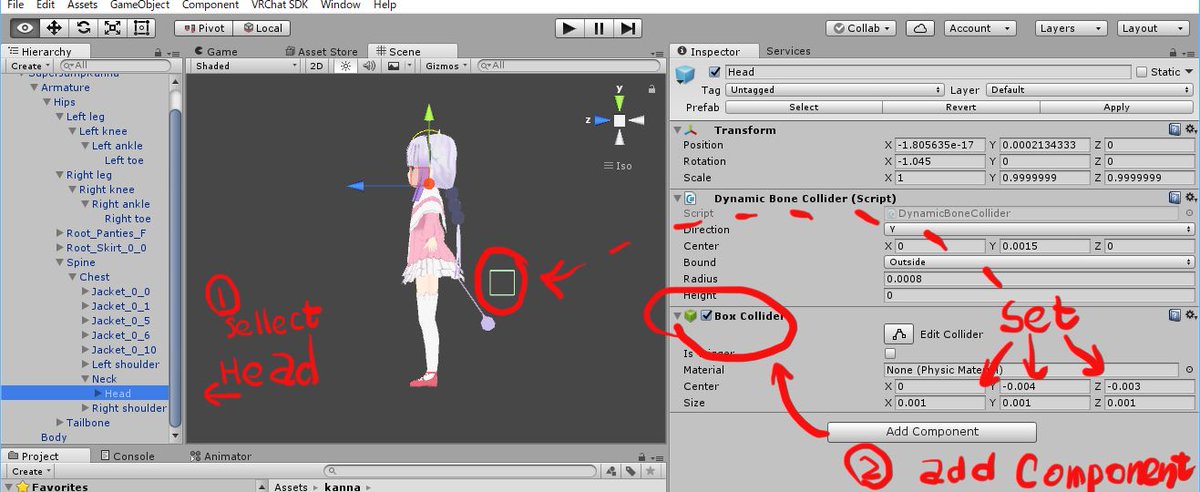
Task: Click the script object picker circle
Action: [x=1189, y=213]
